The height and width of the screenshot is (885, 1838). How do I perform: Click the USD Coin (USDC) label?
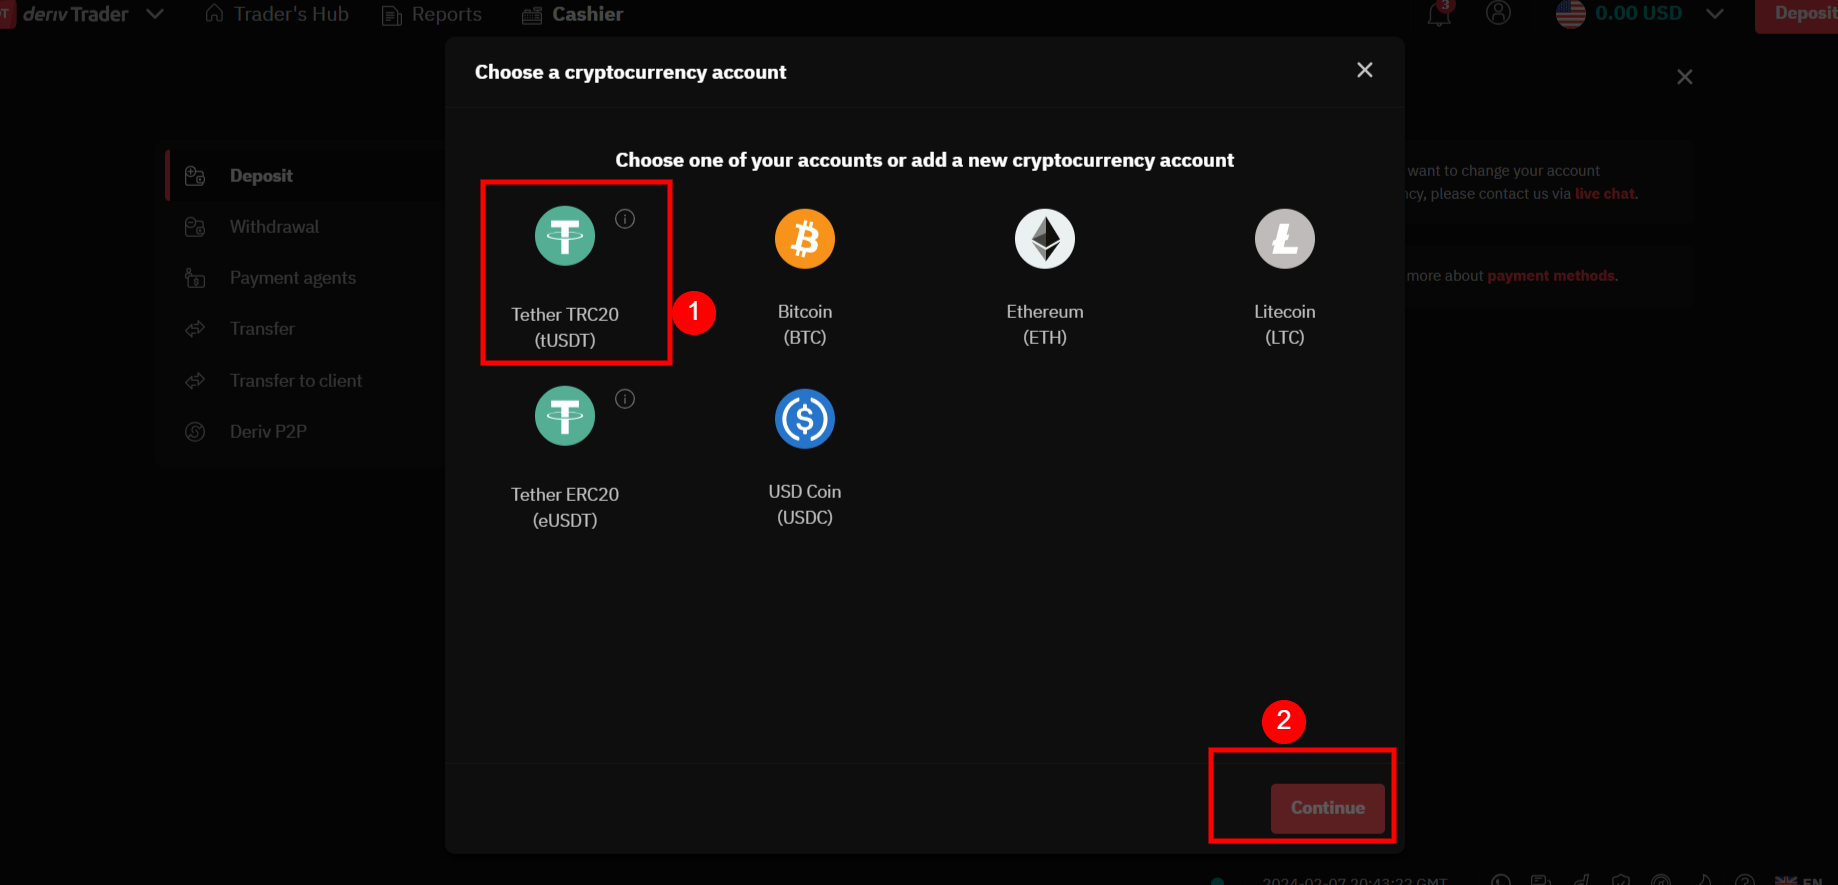tap(805, 504)
